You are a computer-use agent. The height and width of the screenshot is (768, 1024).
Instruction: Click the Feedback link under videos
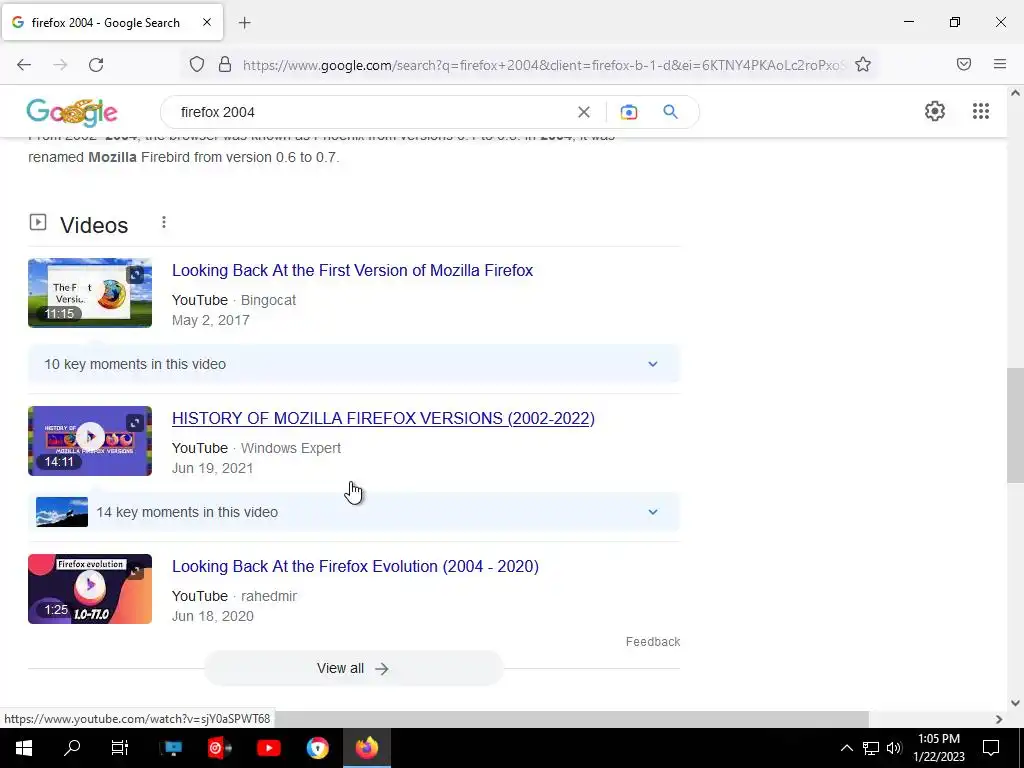(652, 642)
